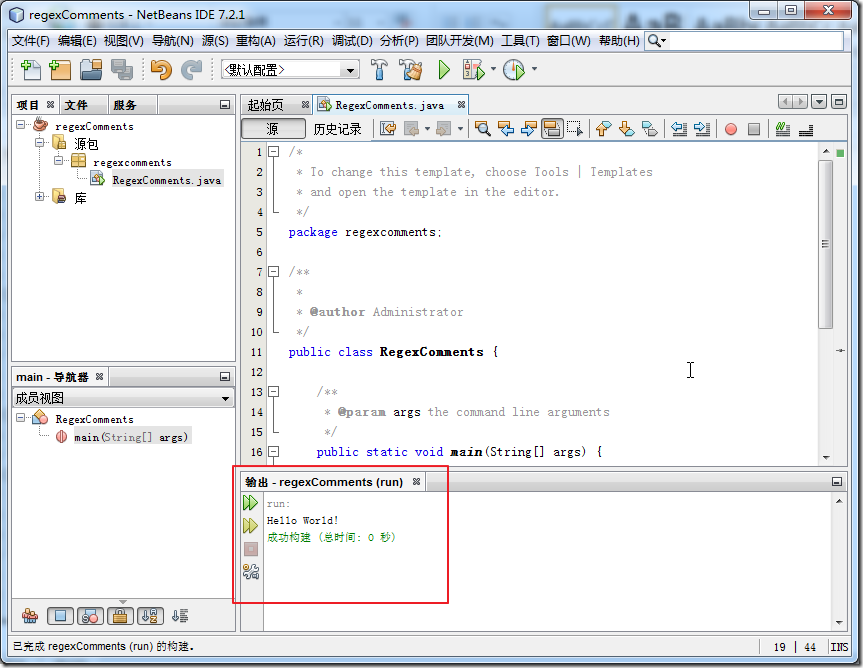
Task: Click the Uncomment code icon
Action: 806,129
